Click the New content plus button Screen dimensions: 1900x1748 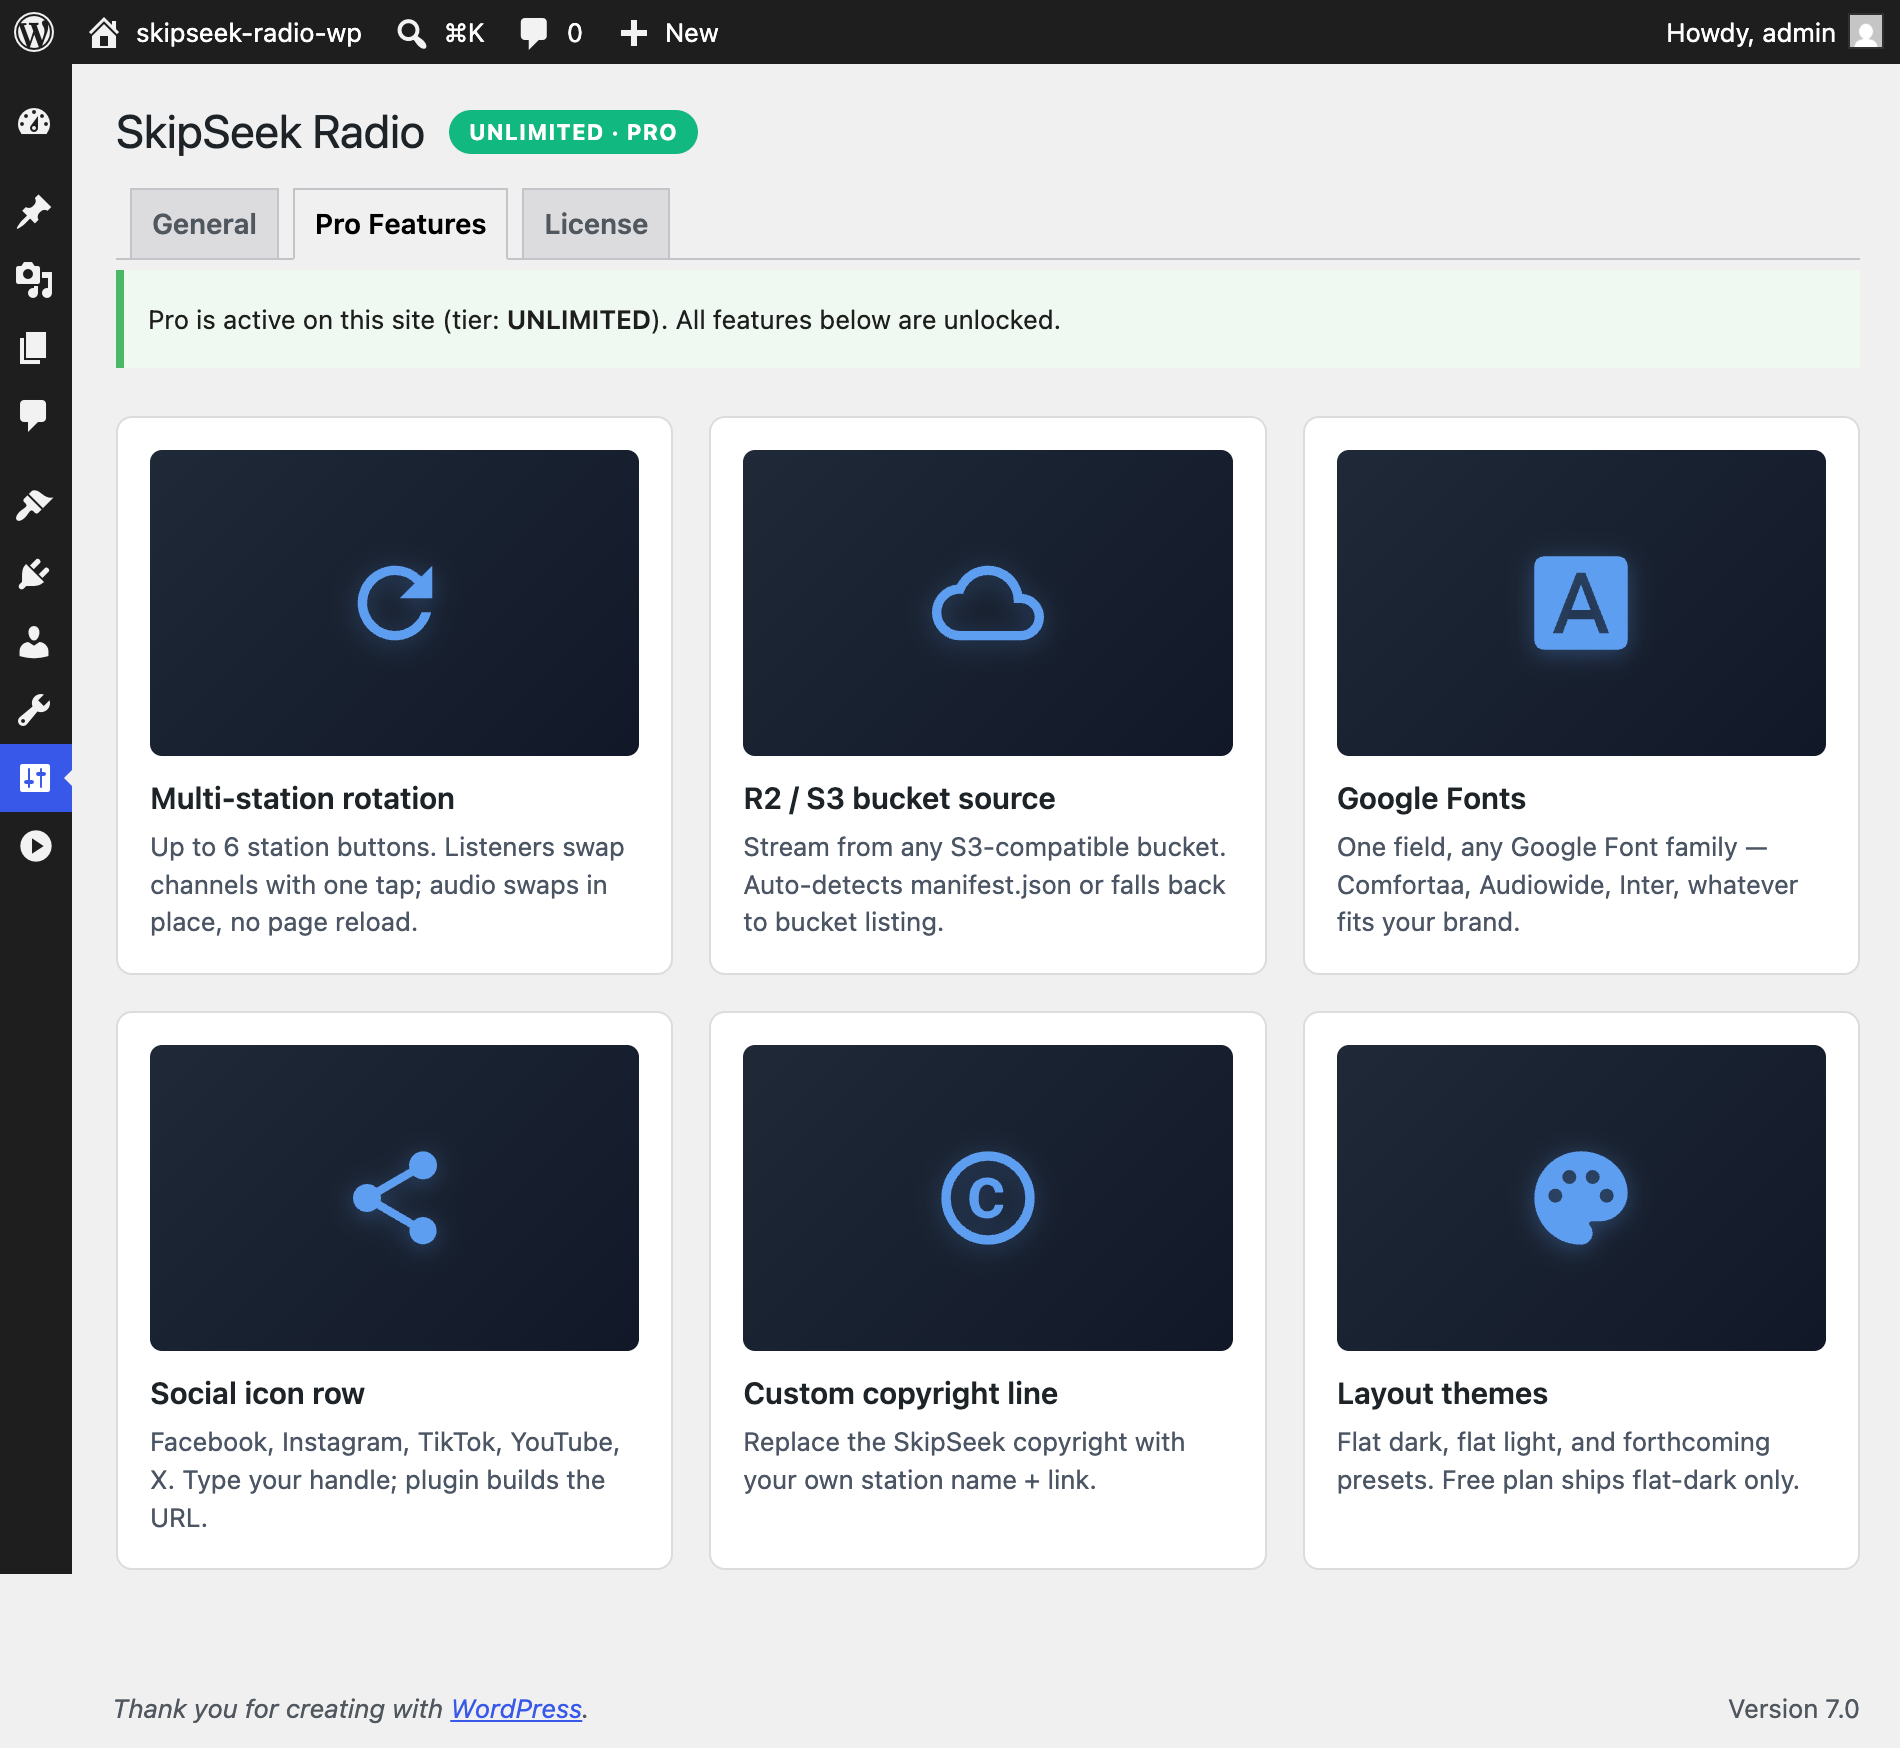(668, 32)
